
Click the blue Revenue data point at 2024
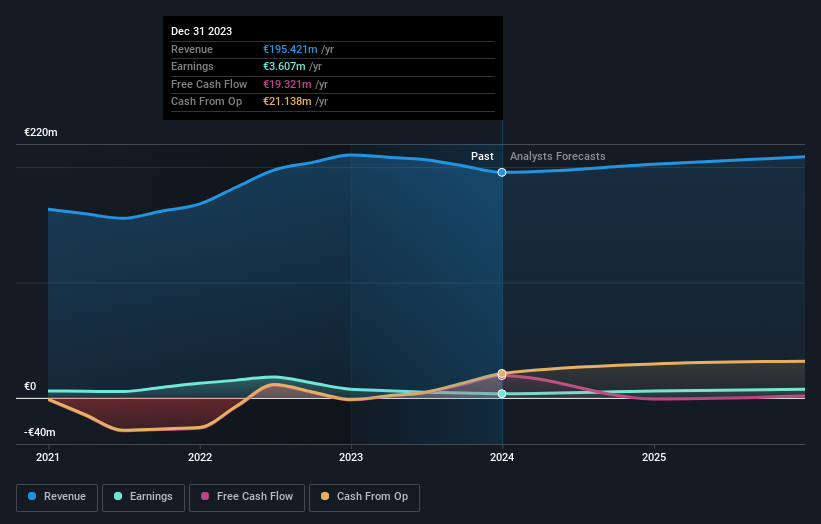pos(502,172)
